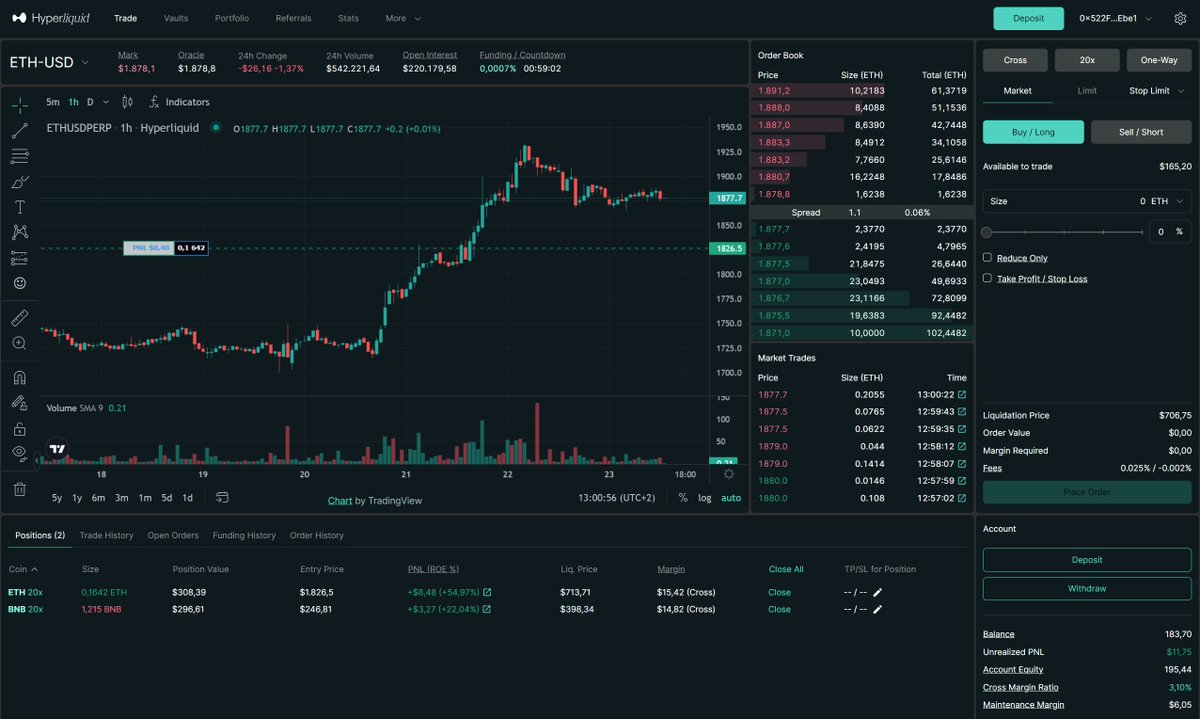This screenshot has width=1200, height=719.
Task: Click the top Deposit button
Action: click(x=1028, y=18)
